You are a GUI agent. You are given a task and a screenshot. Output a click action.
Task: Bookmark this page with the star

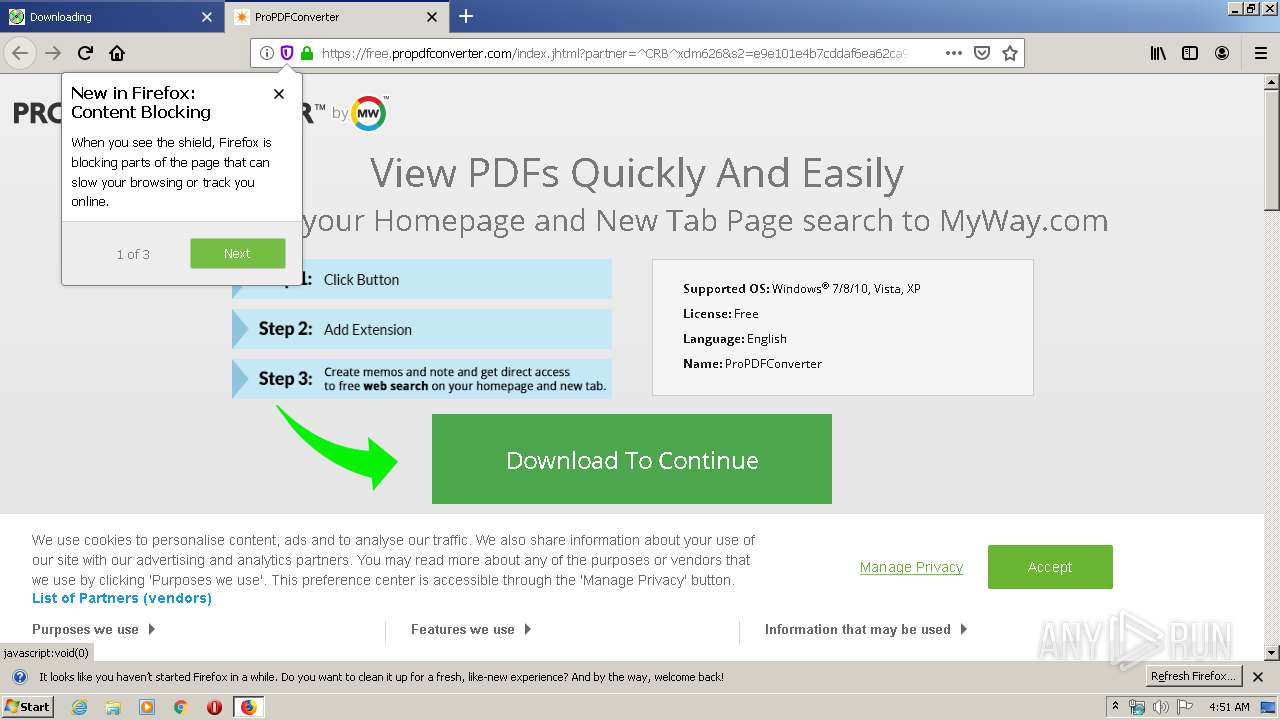pyautogui.click(x=1010, y=53)
